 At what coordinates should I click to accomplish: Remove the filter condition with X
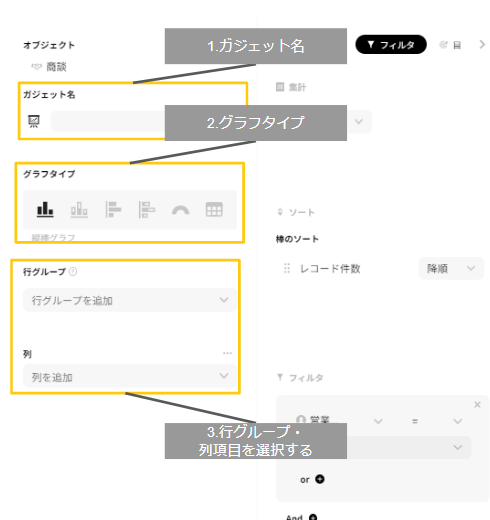[x=477, y=404]
